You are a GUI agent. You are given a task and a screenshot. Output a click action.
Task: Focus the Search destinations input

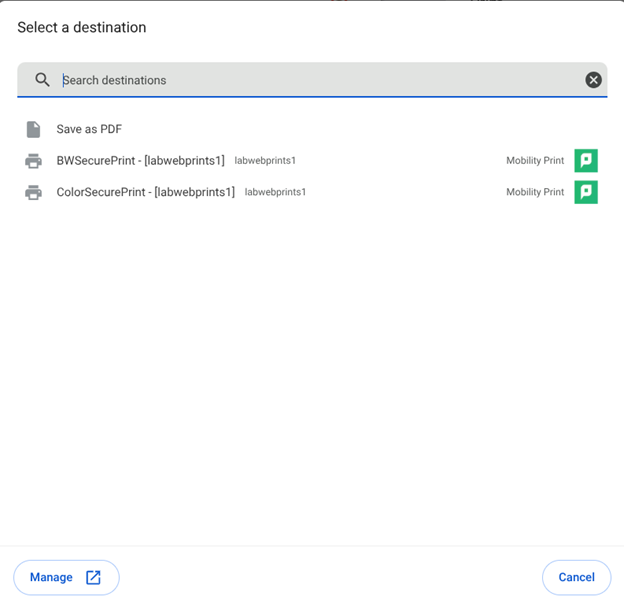tap(312, 80)
